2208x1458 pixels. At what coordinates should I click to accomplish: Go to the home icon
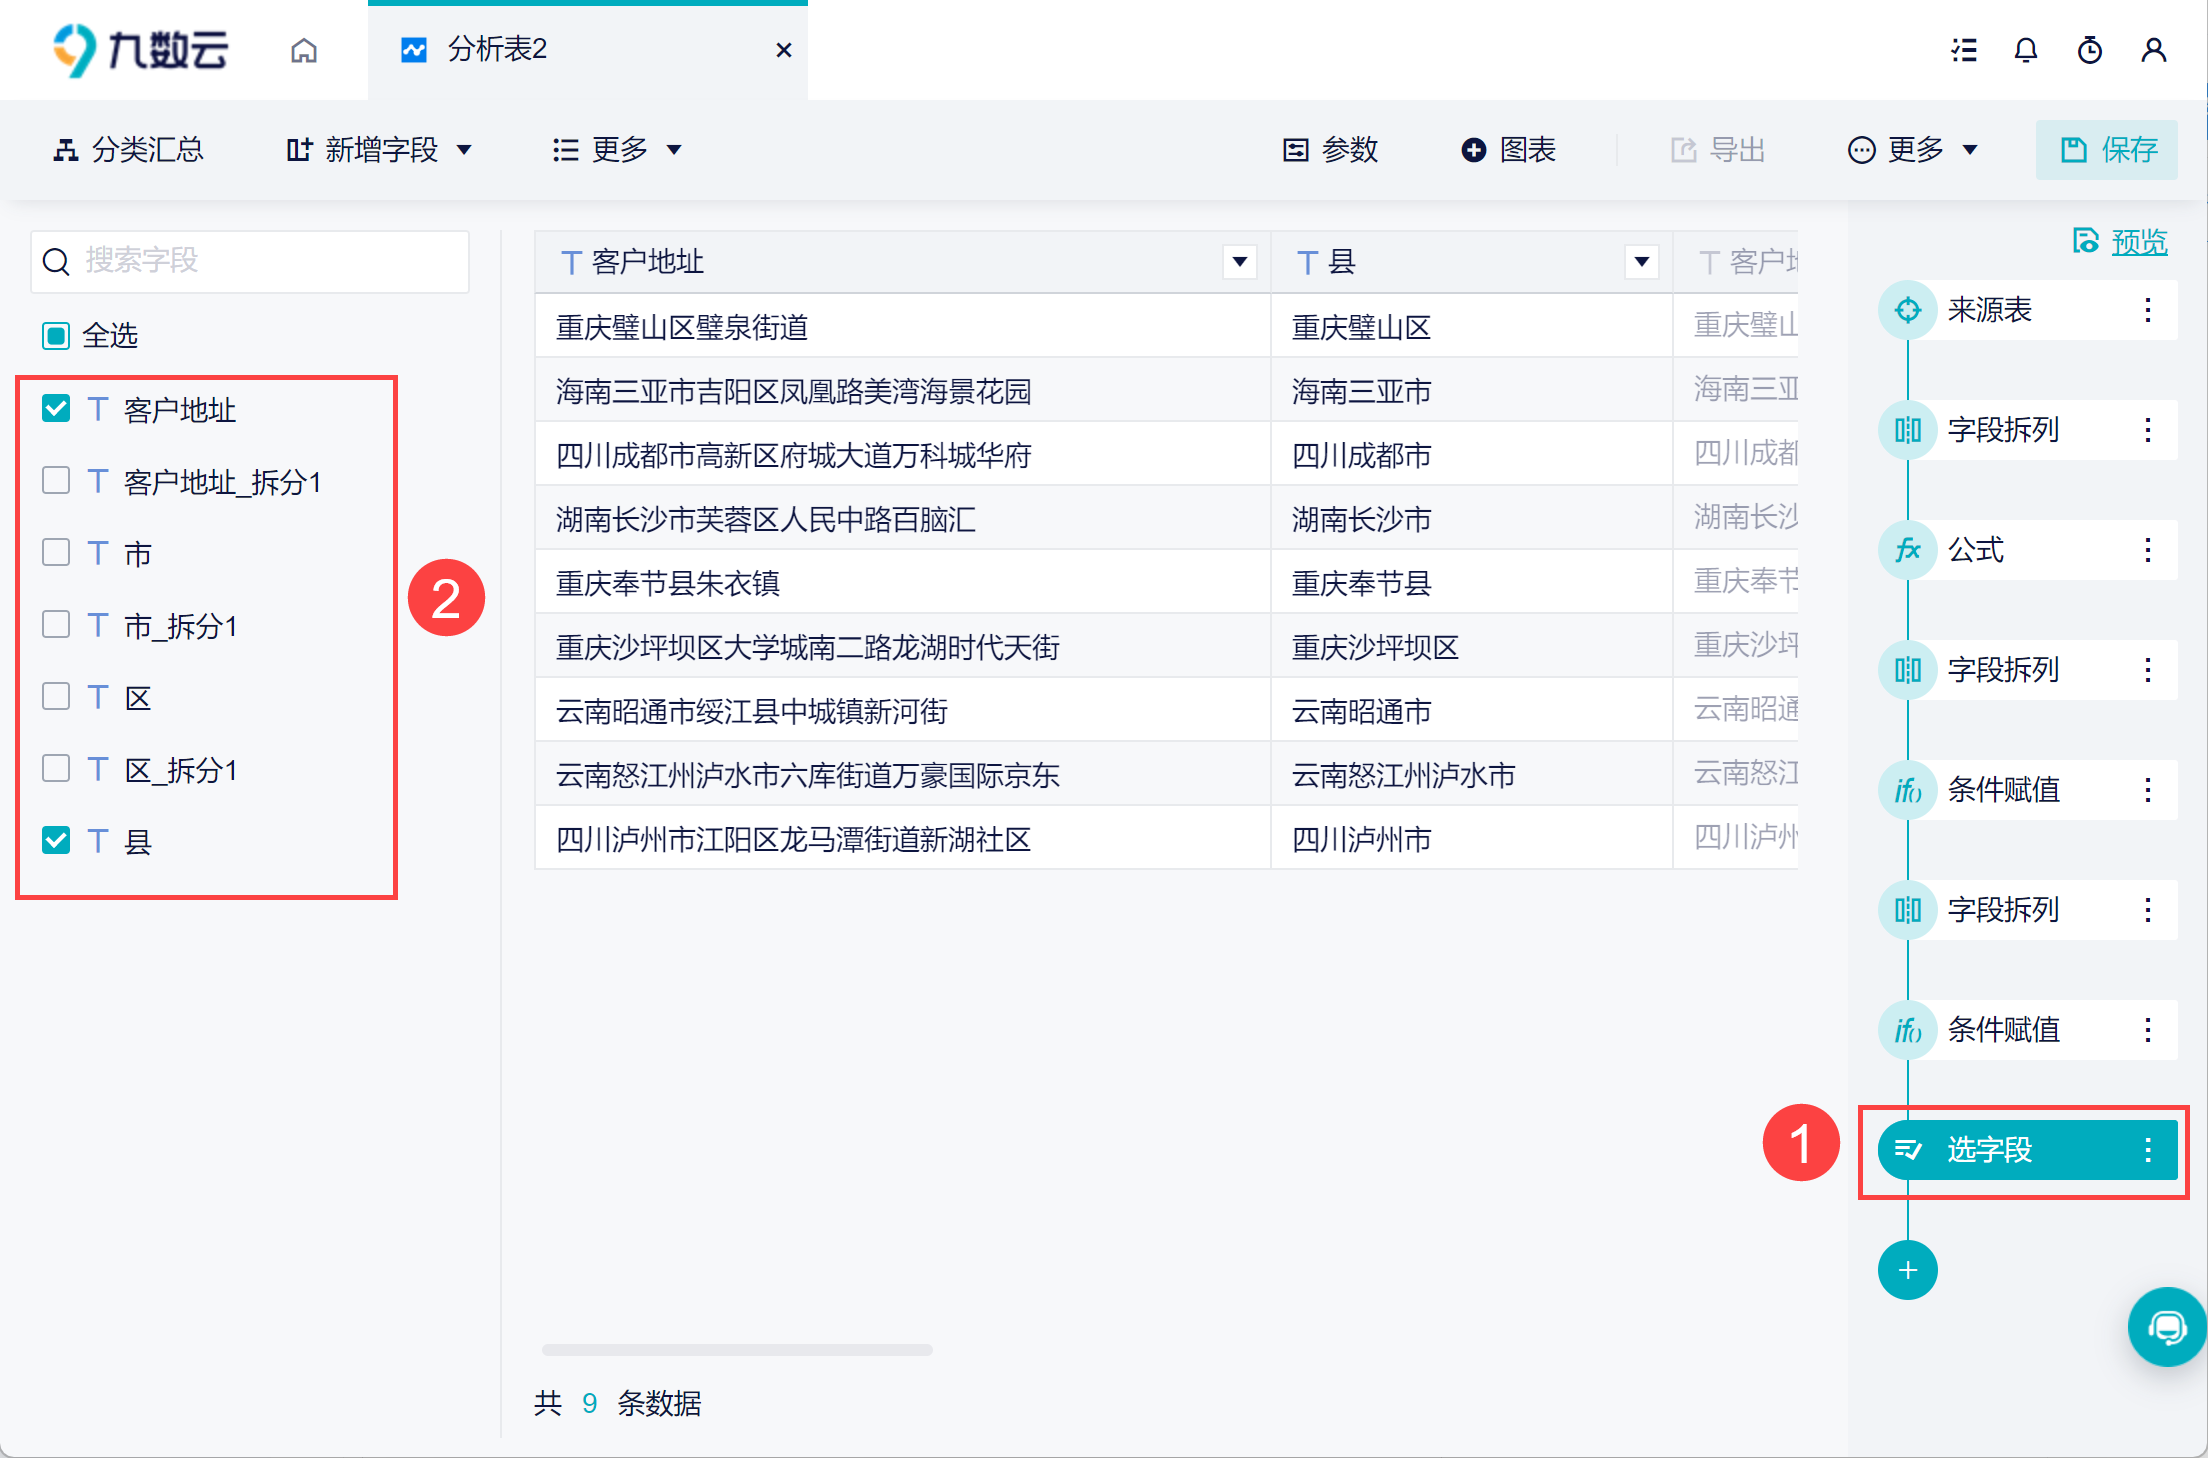point(304,50)
